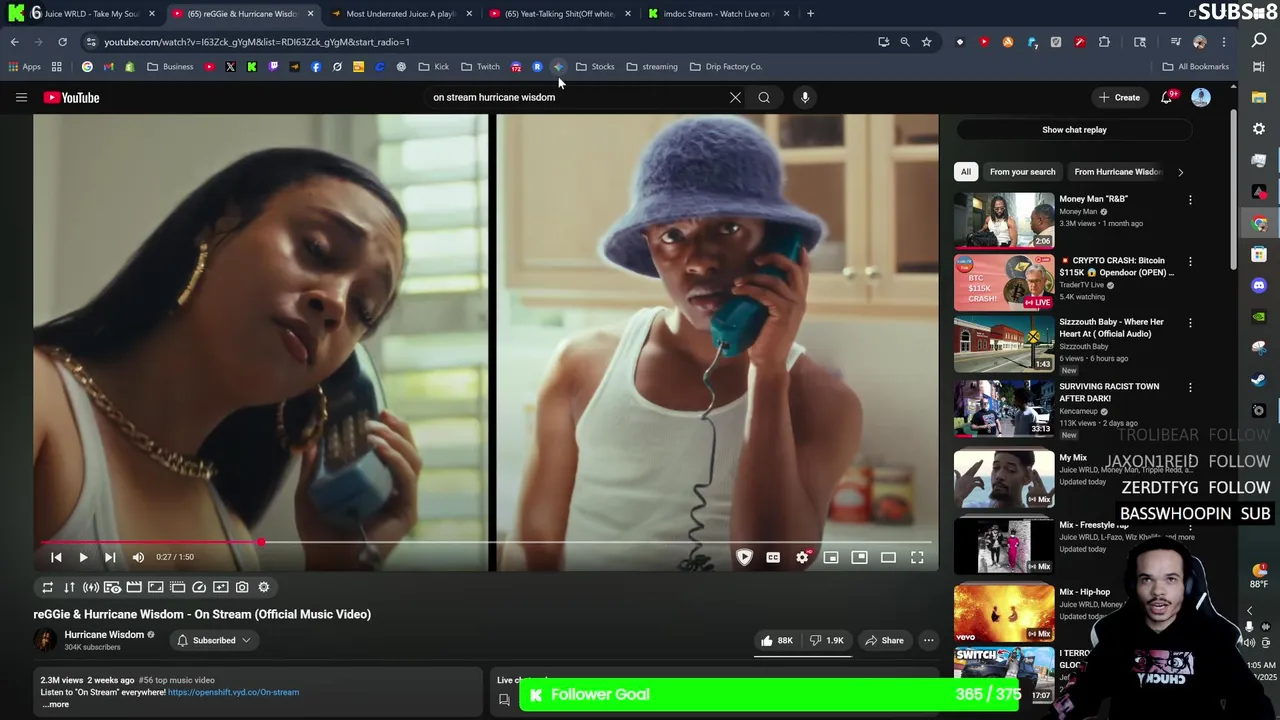This screenshot has height=720, width=1280.
Task: Go to the YouTube home logo
Action: click(x=71, y=97)
